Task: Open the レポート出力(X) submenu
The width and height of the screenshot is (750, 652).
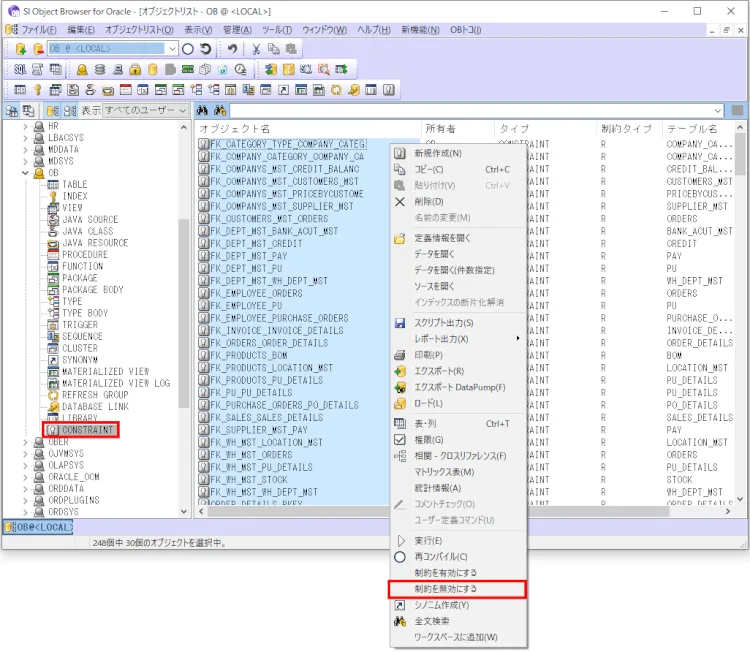Action: coord(460,339)
